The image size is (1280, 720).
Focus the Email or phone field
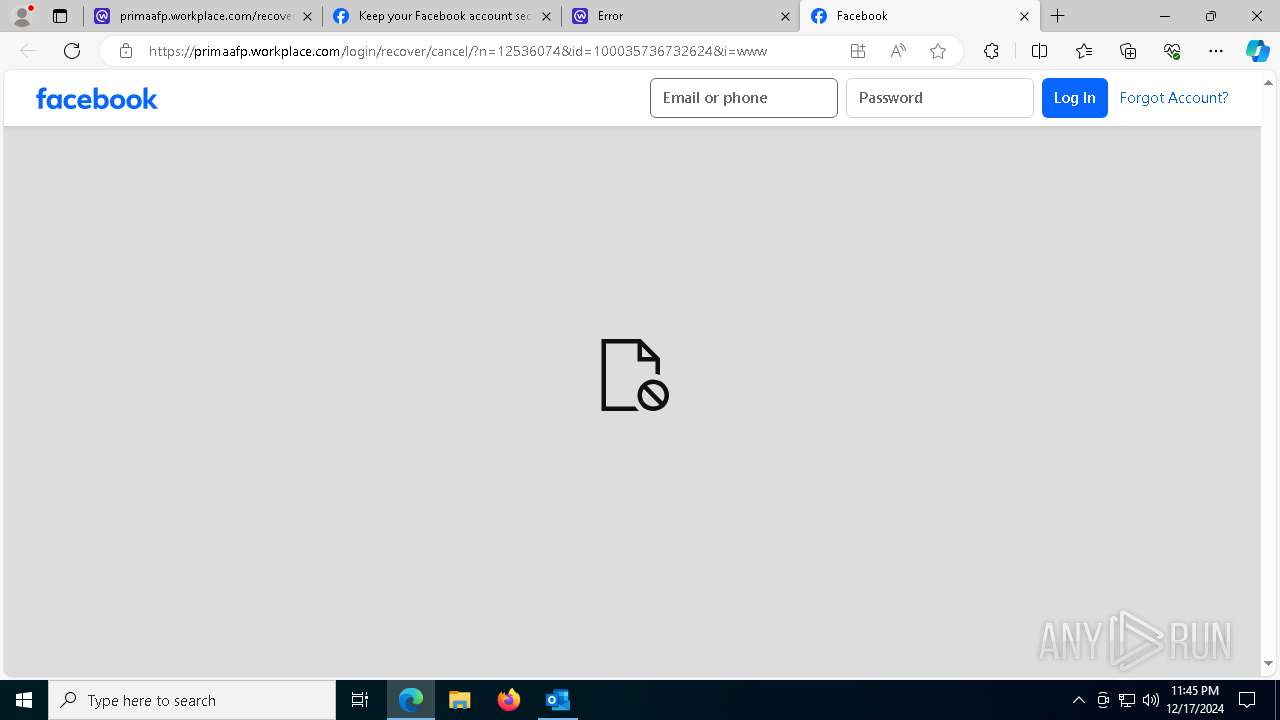[744, 98]
